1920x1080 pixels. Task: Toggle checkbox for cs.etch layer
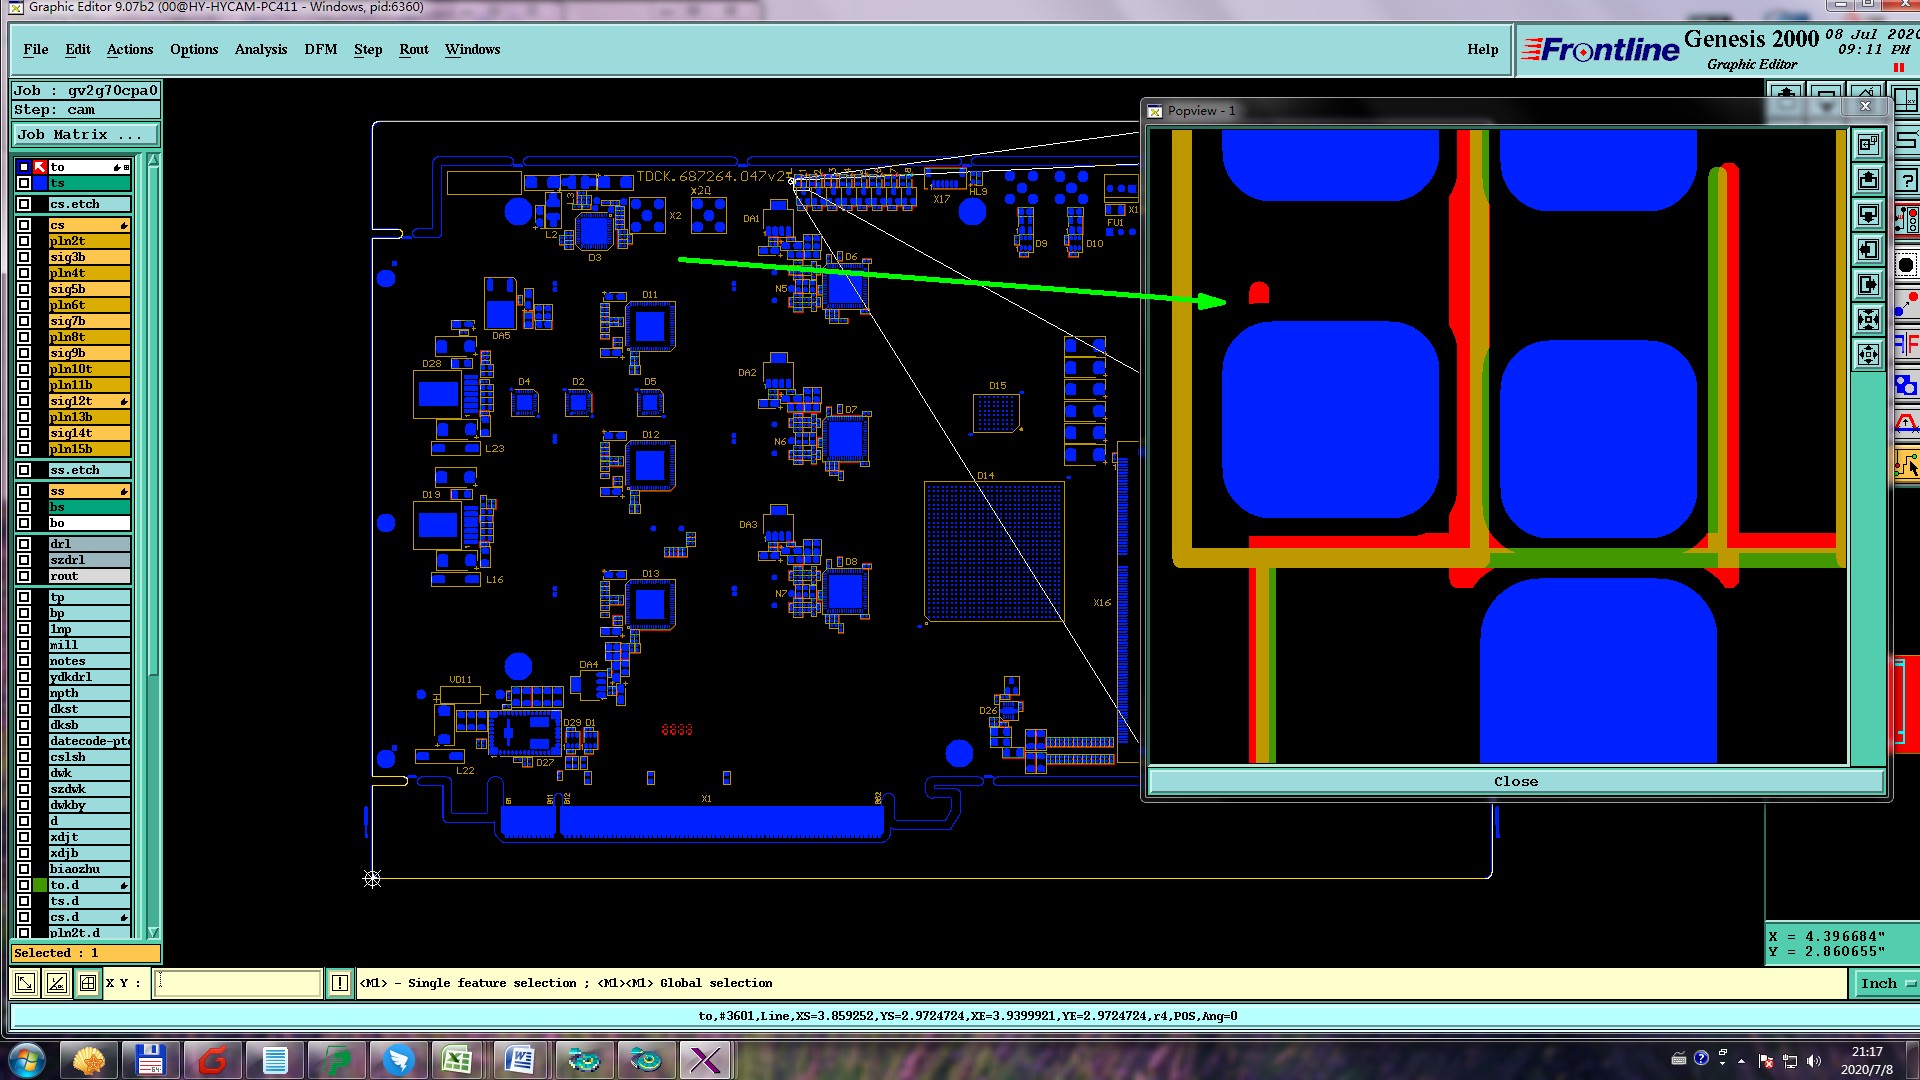click(24, 204)
